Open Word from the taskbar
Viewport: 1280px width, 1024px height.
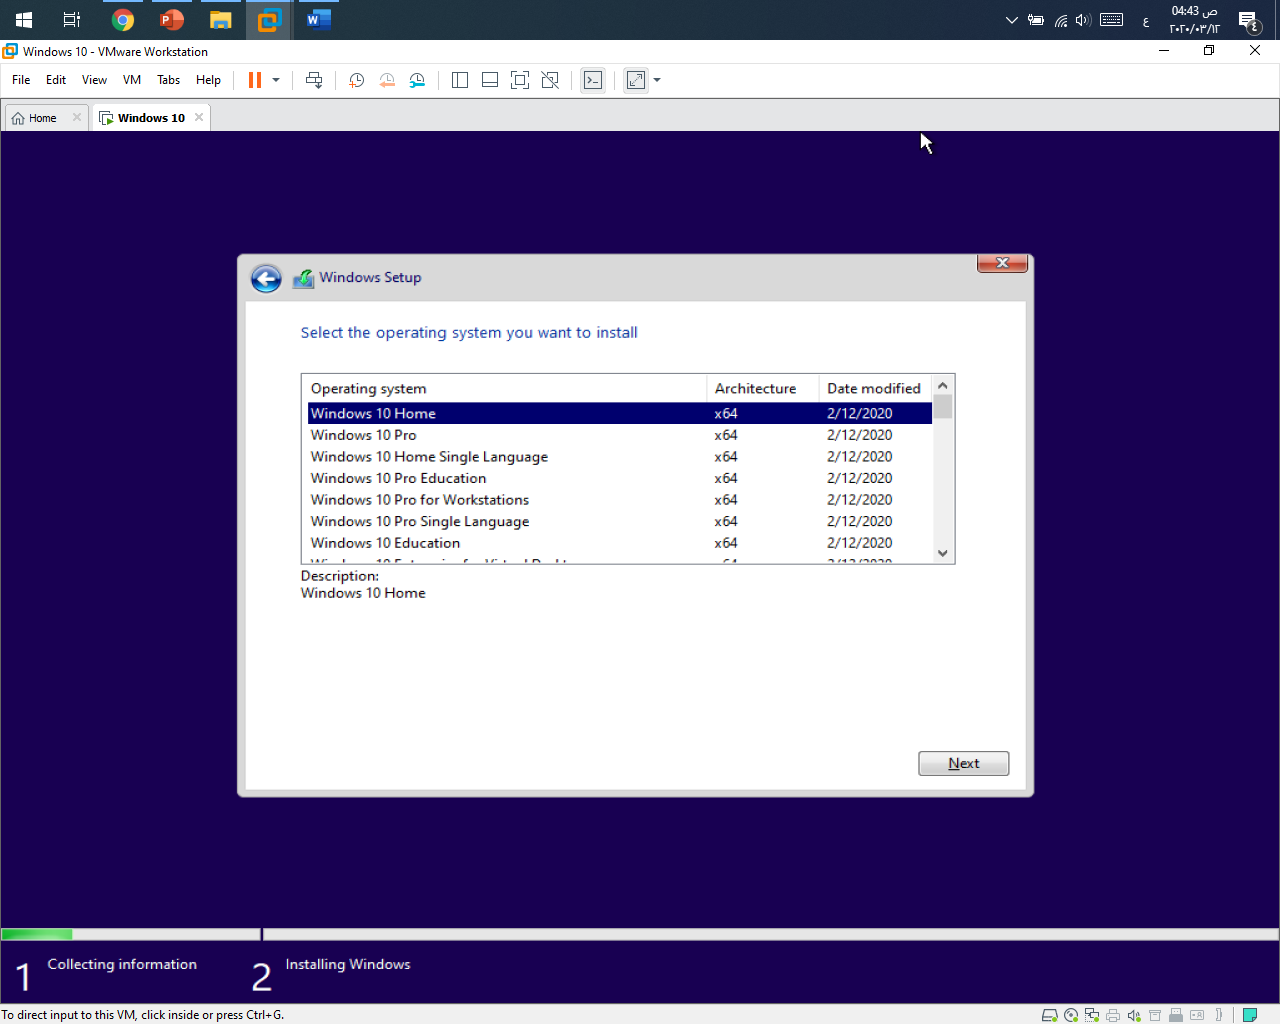pyautogui.click(x=319, y=20)
